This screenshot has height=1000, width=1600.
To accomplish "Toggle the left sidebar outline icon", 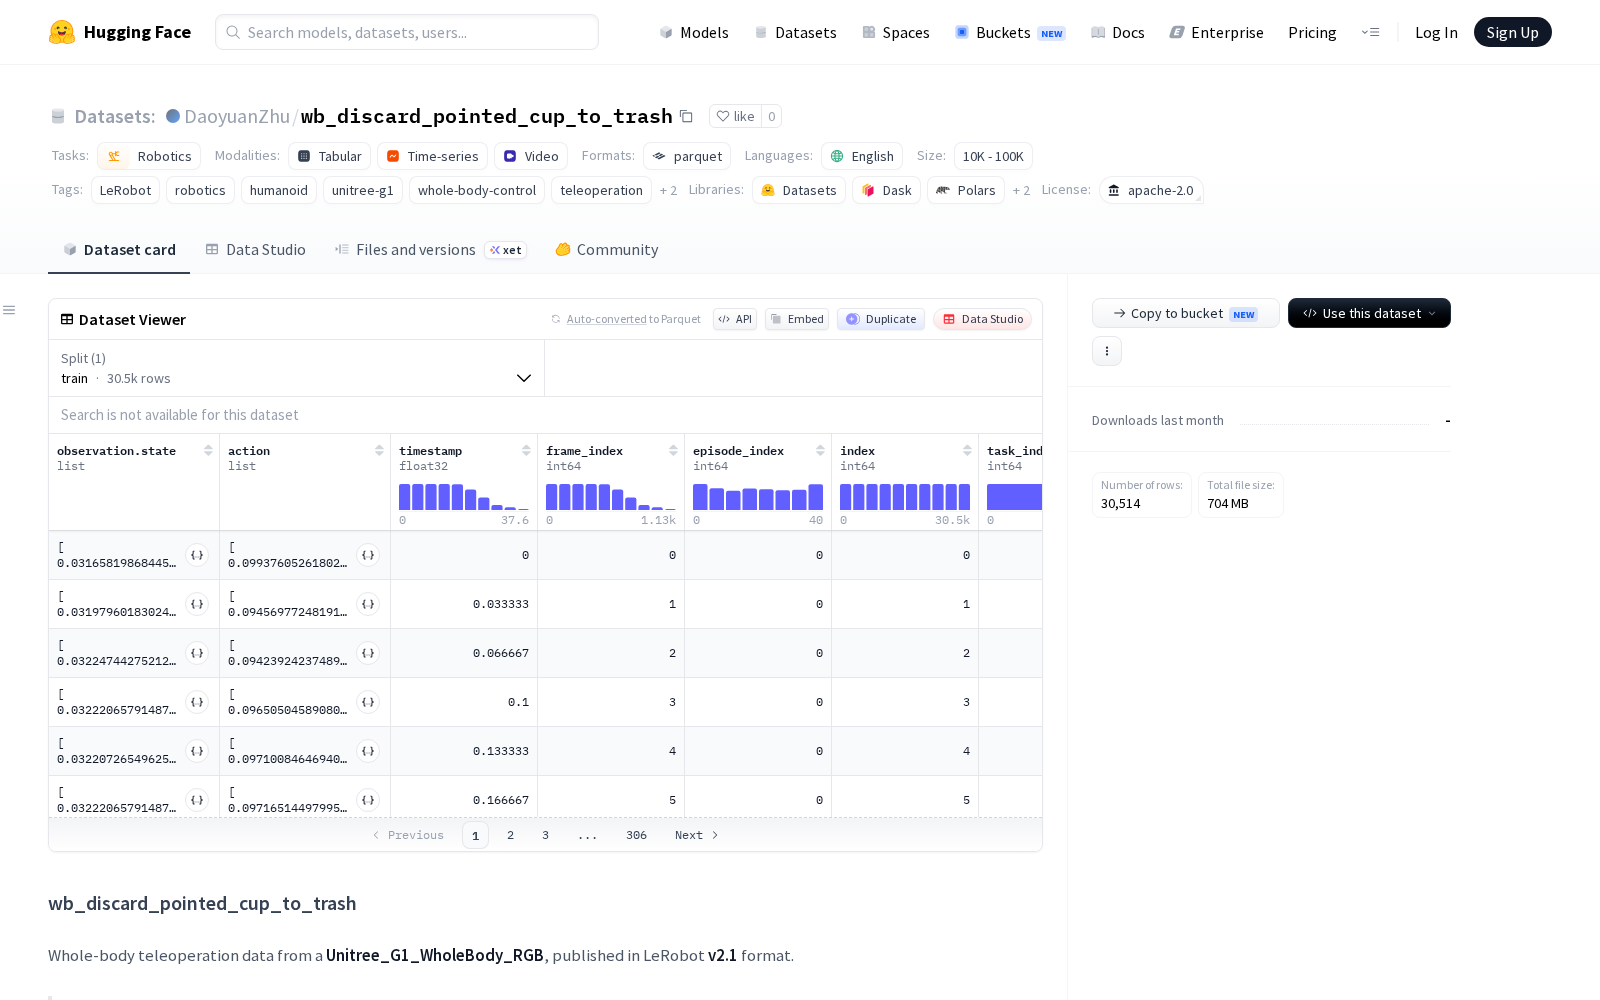I will (x=9, y=310).
